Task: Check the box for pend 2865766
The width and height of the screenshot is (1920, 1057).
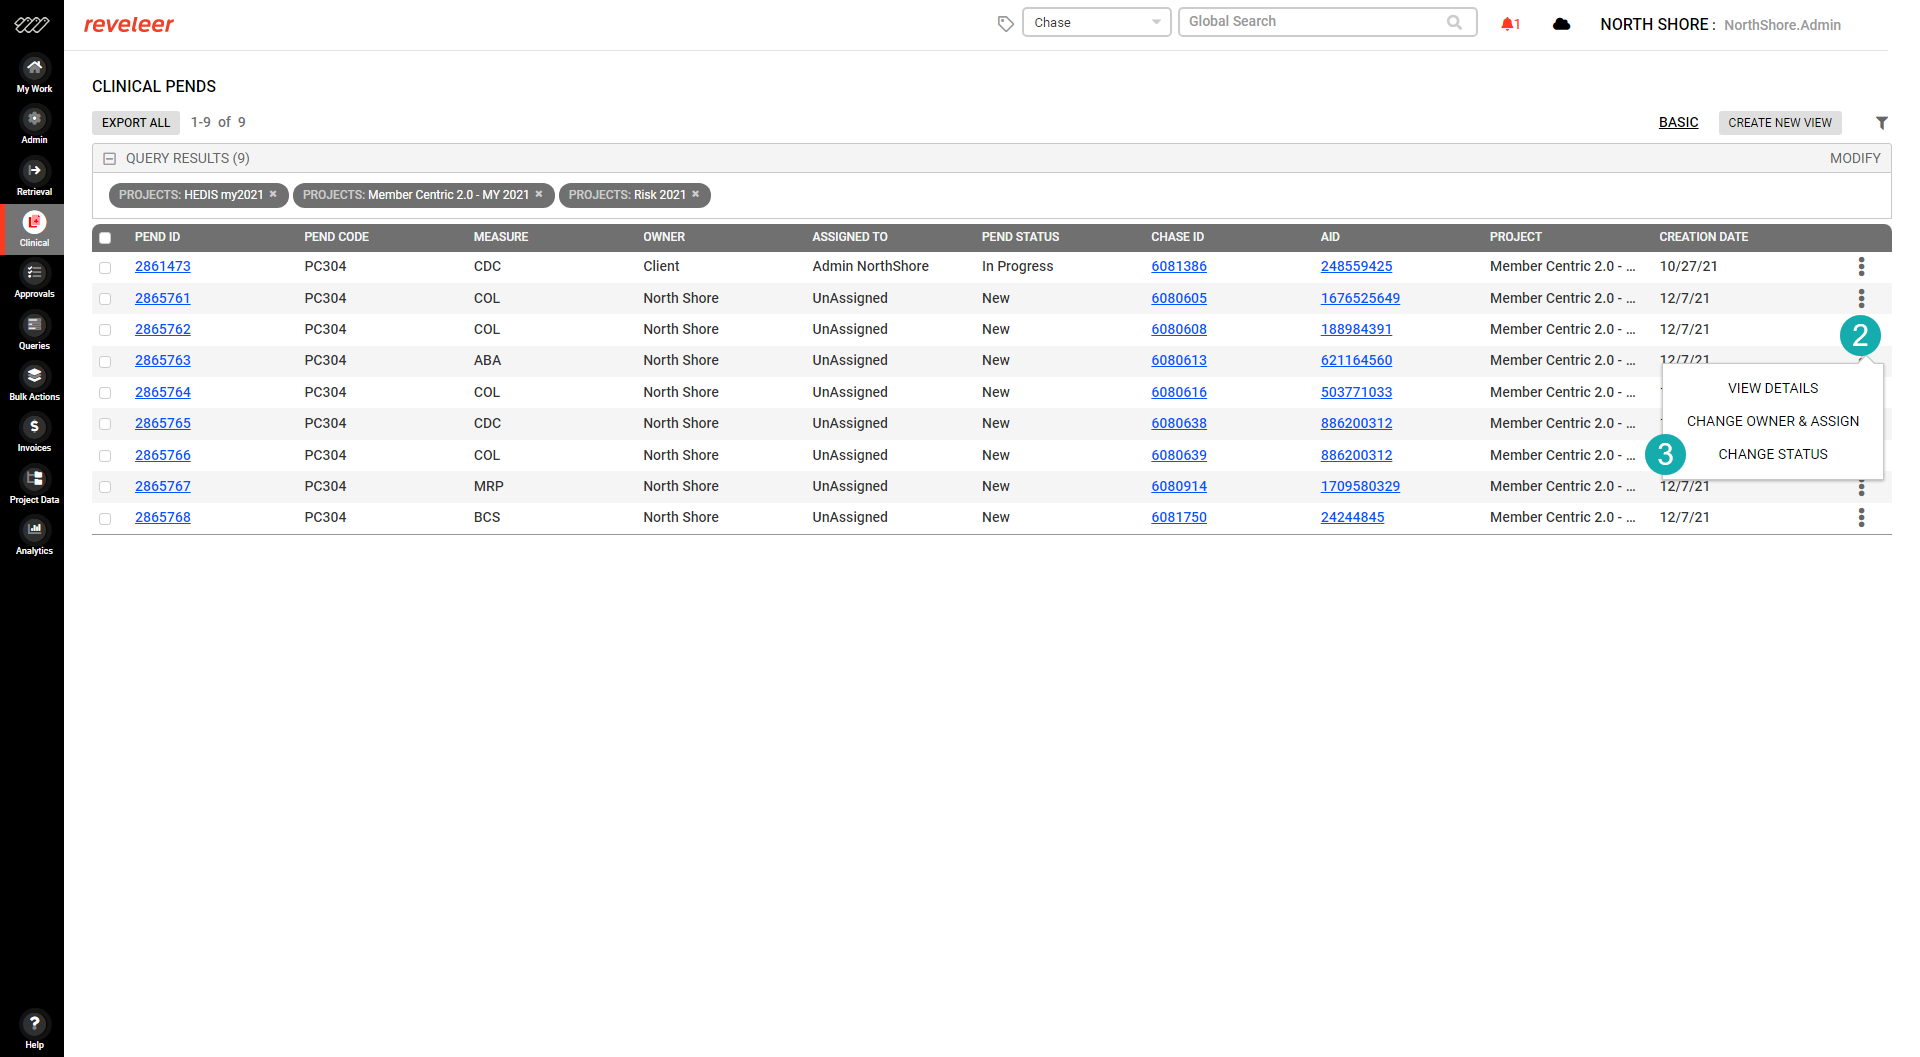Action: (x=105, y=456)
